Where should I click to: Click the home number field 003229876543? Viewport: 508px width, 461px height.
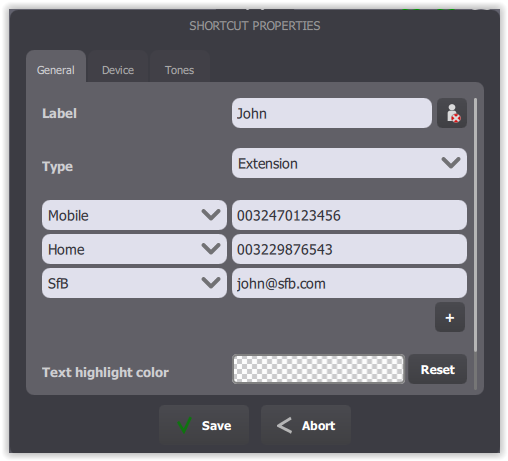click(349, 249)
